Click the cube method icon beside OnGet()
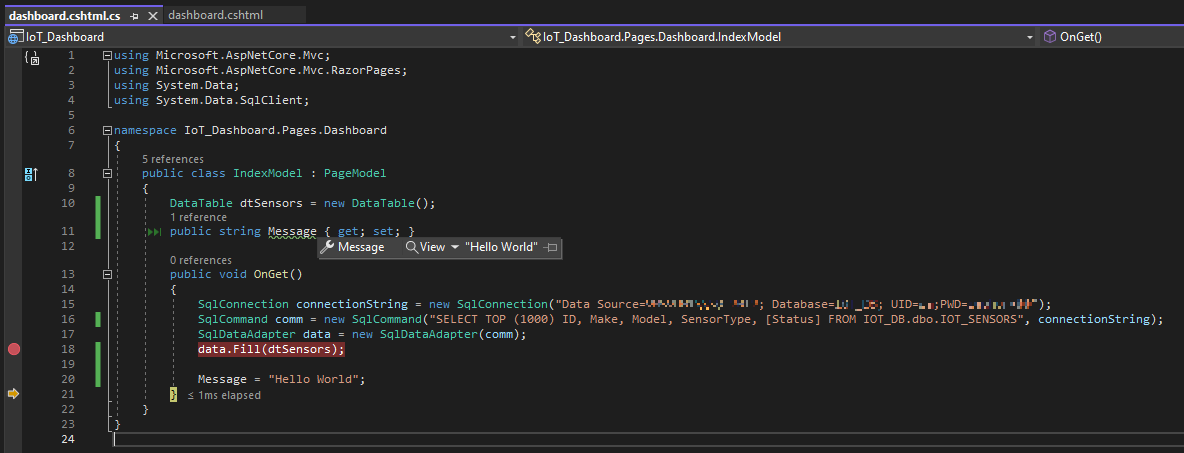Screen dimensions: 1184x453 point(1050,36)
